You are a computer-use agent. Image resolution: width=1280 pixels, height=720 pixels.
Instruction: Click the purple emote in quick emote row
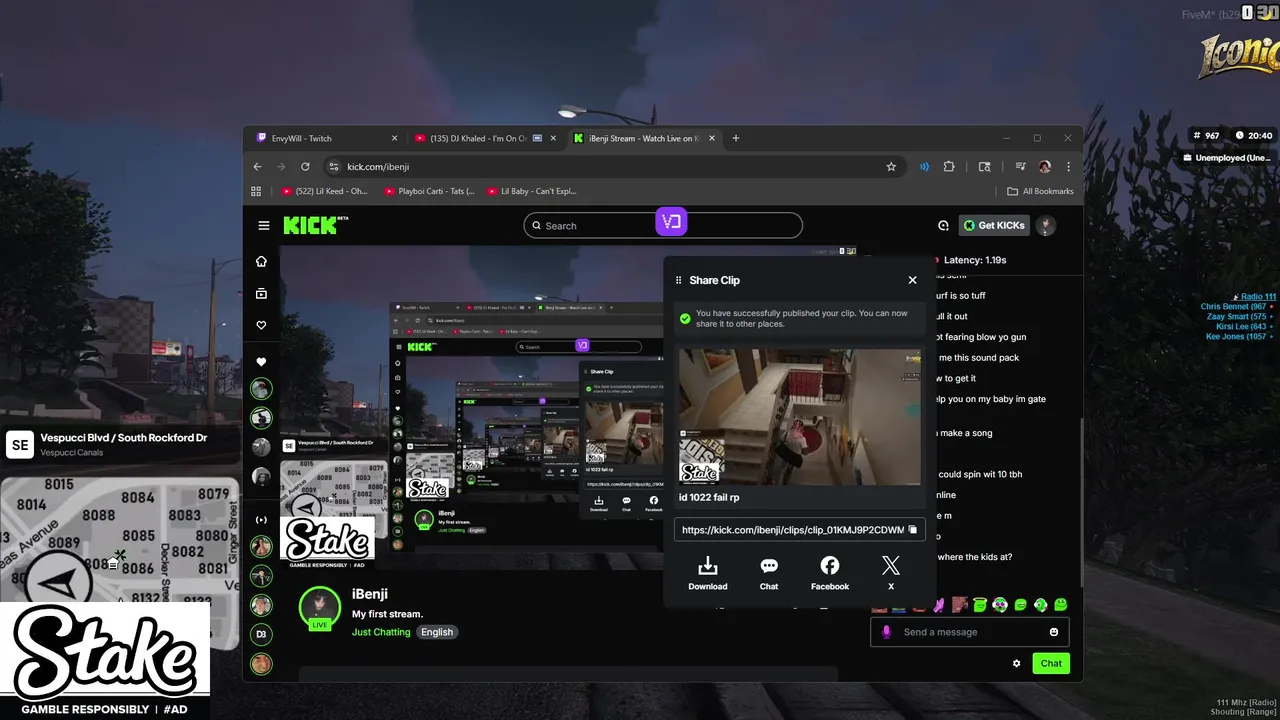939,605
